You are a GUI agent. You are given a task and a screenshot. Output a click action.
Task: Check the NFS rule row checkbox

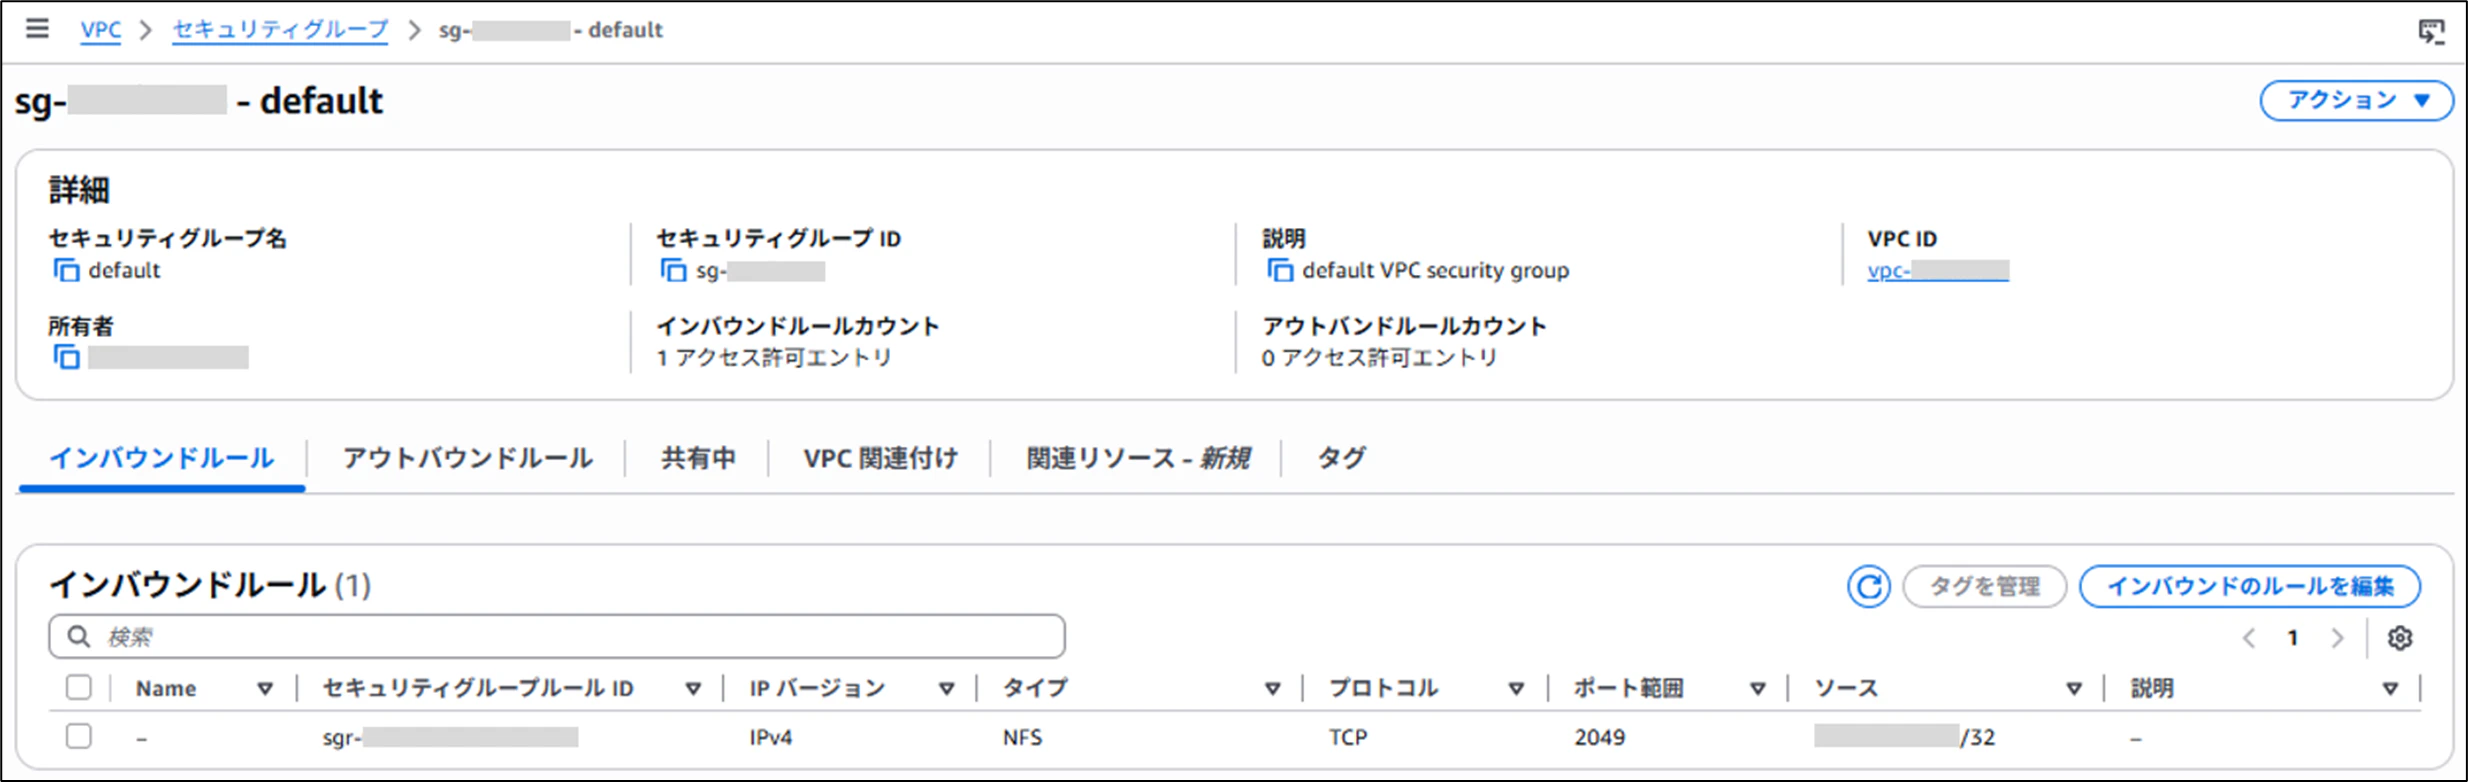pos(79,736)
